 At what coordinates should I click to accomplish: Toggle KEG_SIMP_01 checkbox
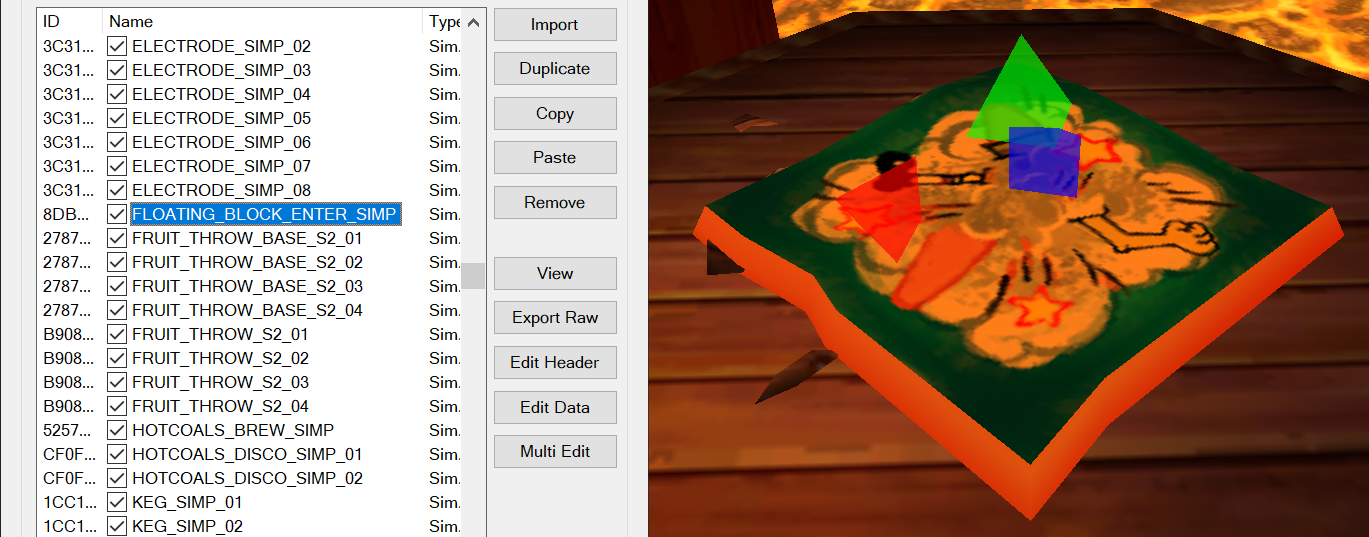coord(117,502)
